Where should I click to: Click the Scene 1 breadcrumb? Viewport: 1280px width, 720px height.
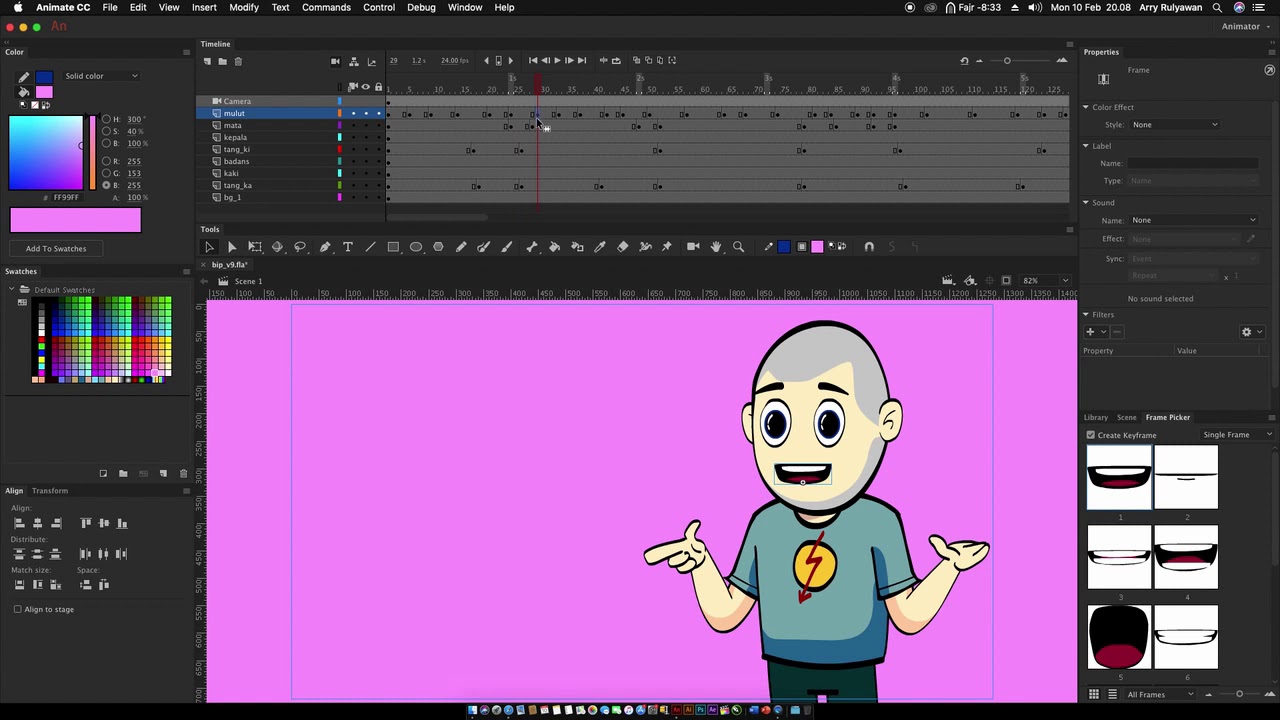247,281
